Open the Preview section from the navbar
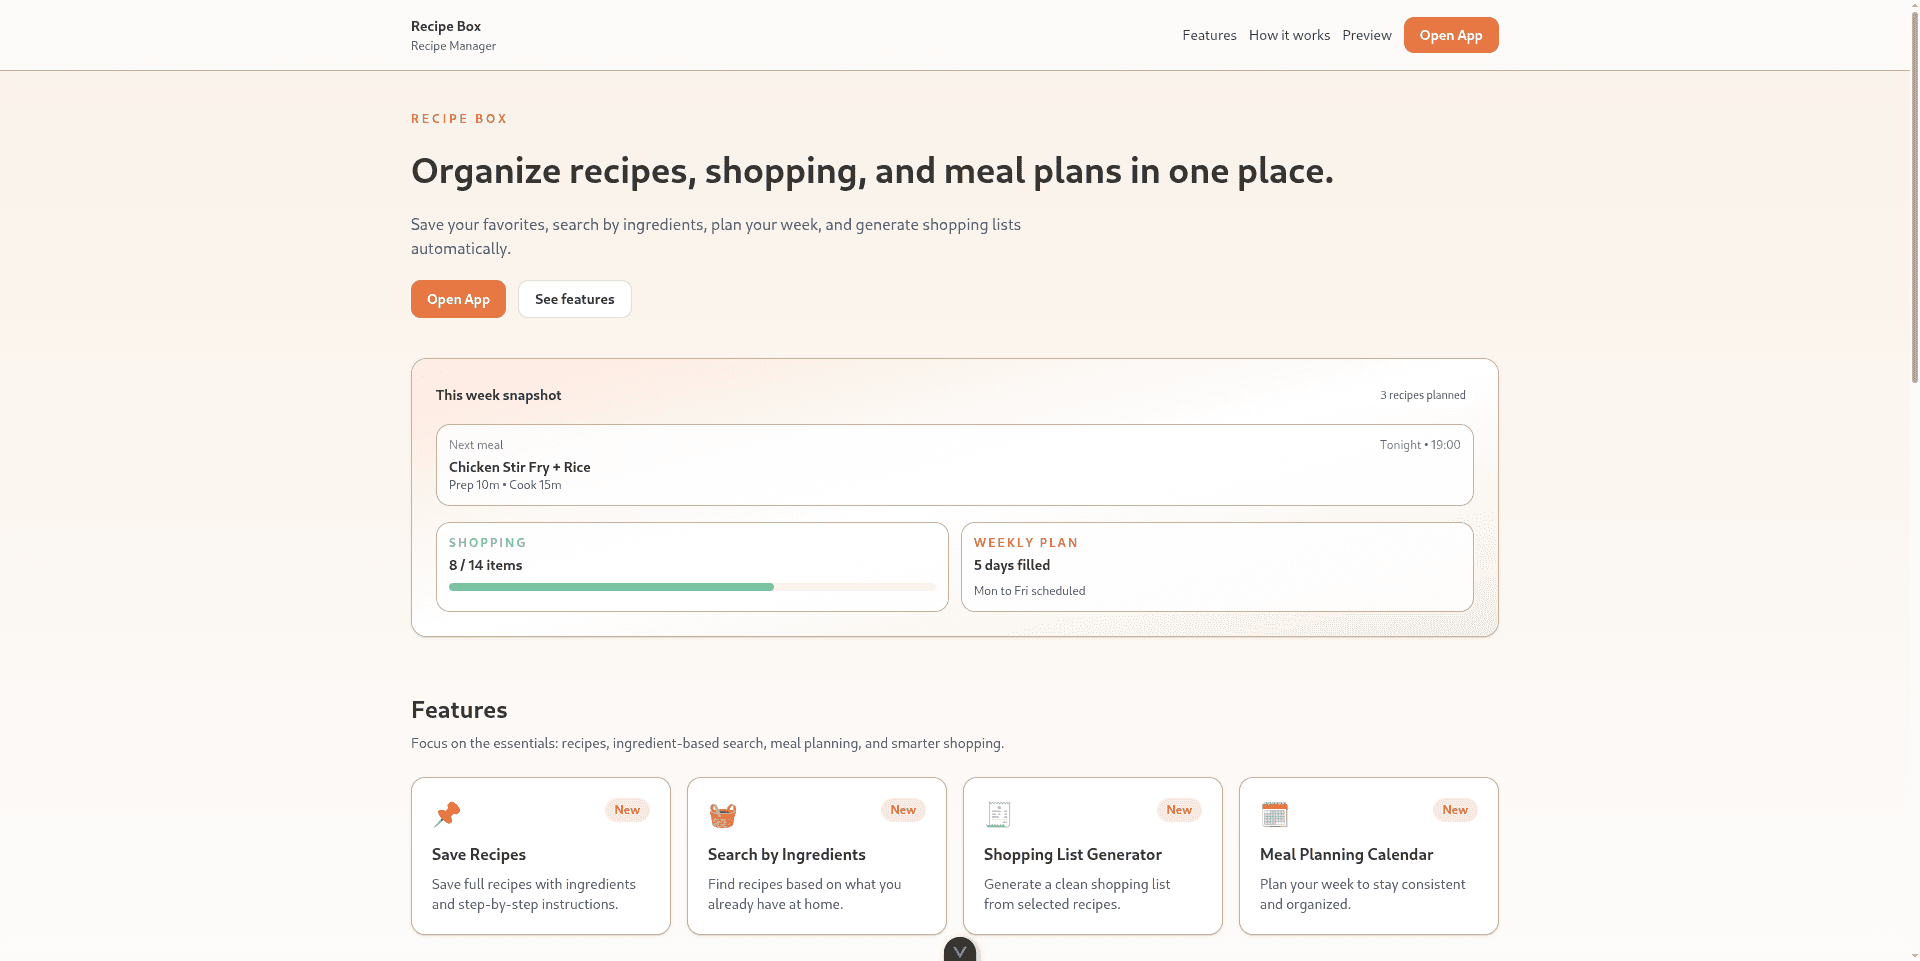 click(1366, 35)
